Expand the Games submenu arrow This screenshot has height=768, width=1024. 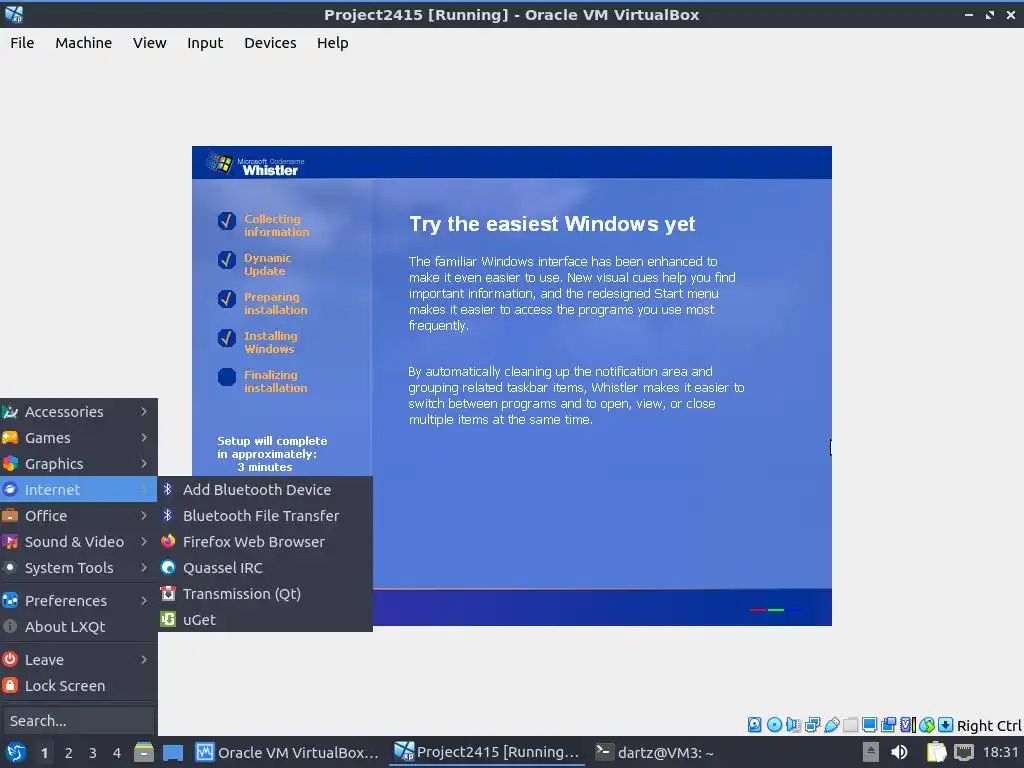(x=144, y=438)
